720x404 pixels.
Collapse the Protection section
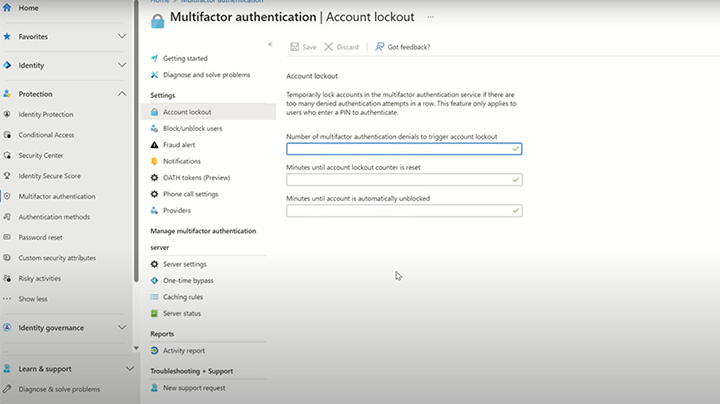tap(122, 94)
